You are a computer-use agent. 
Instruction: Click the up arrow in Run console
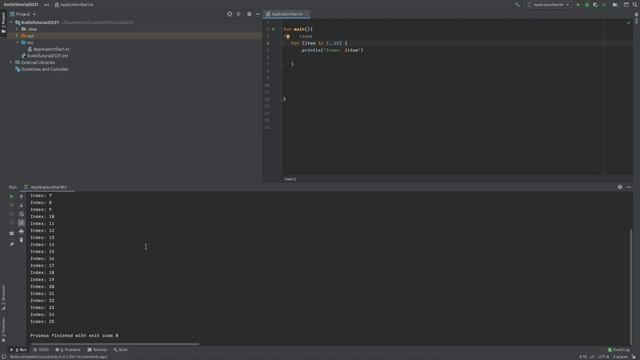(x=21, y=196)
